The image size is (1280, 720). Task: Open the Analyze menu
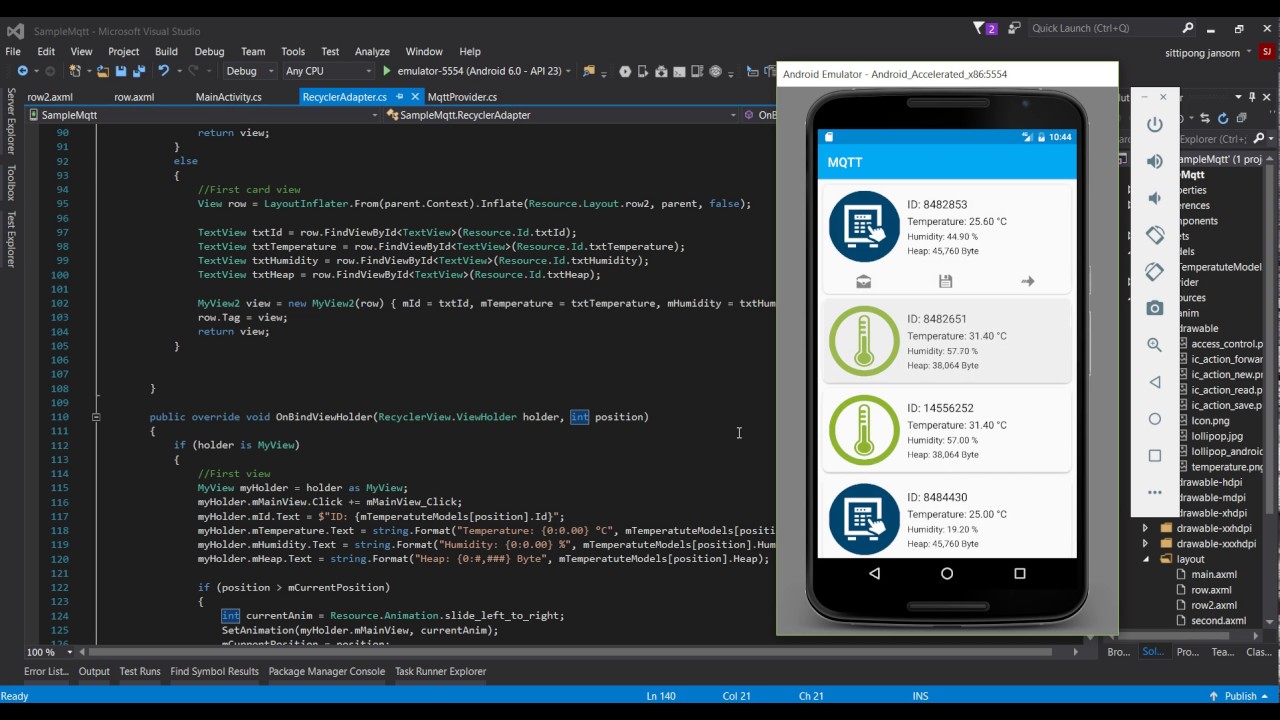(x=372, y=51)
